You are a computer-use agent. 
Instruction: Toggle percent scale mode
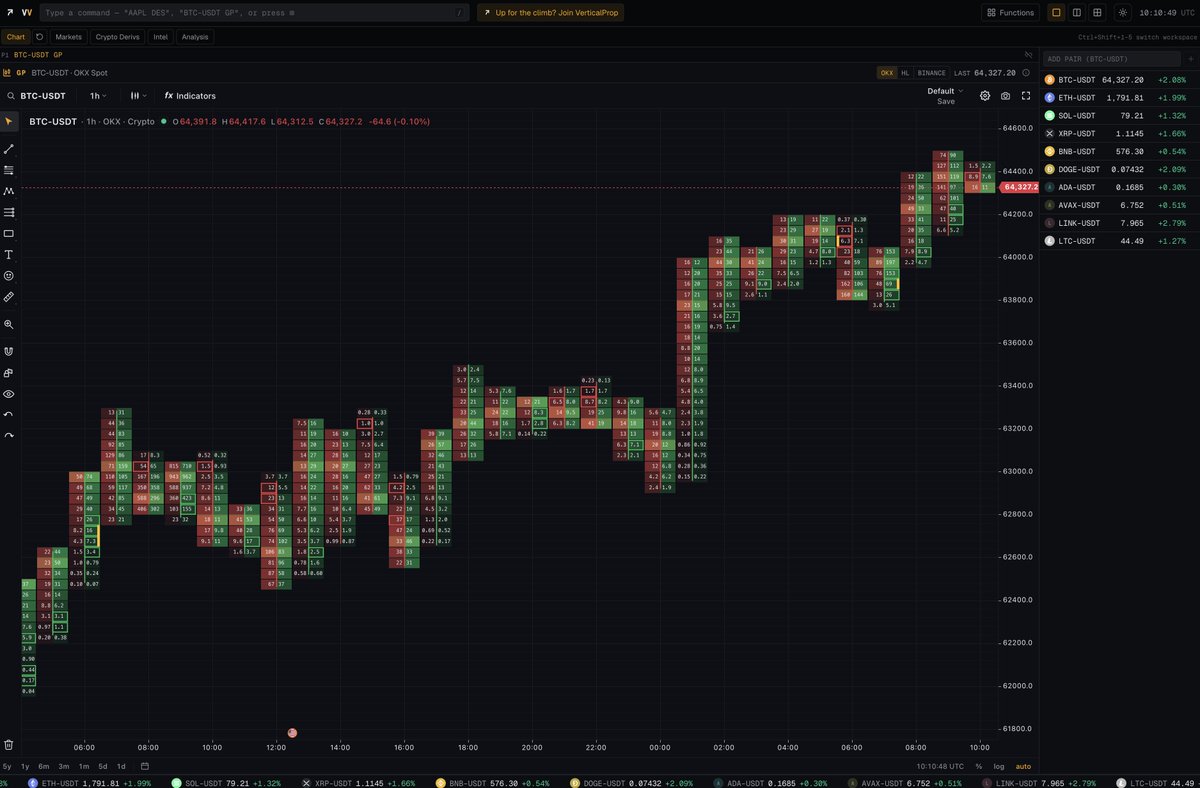(x=978, y=766)
